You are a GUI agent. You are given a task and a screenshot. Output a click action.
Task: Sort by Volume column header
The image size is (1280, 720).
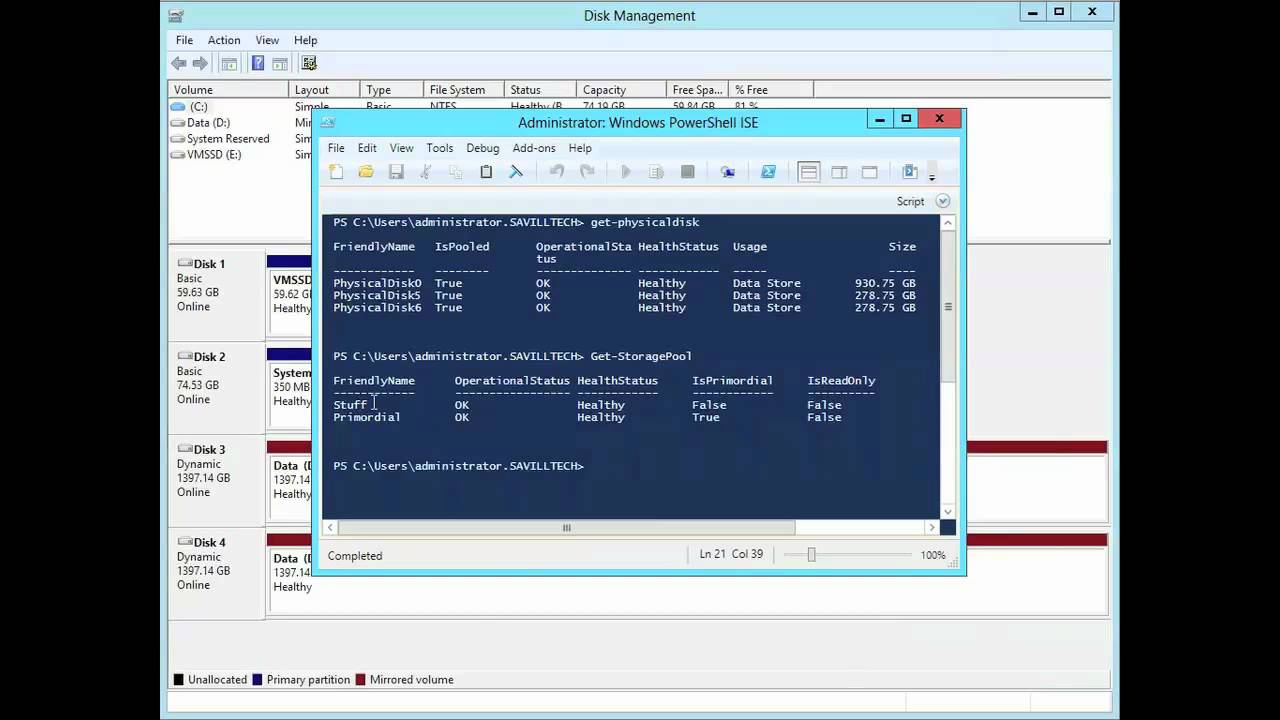click(x=229, y=89)
